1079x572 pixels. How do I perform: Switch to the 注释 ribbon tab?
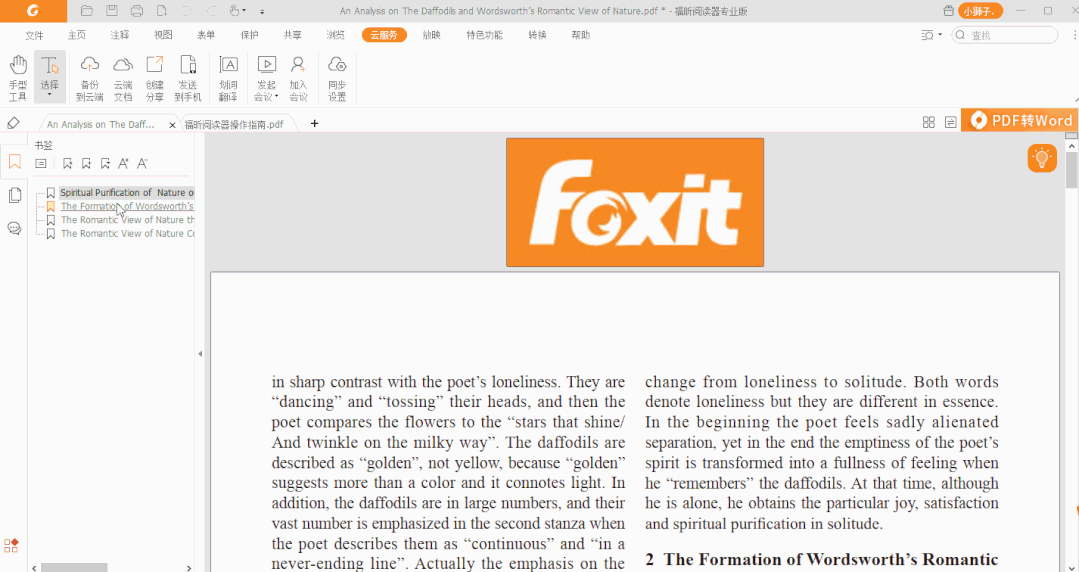120,35
